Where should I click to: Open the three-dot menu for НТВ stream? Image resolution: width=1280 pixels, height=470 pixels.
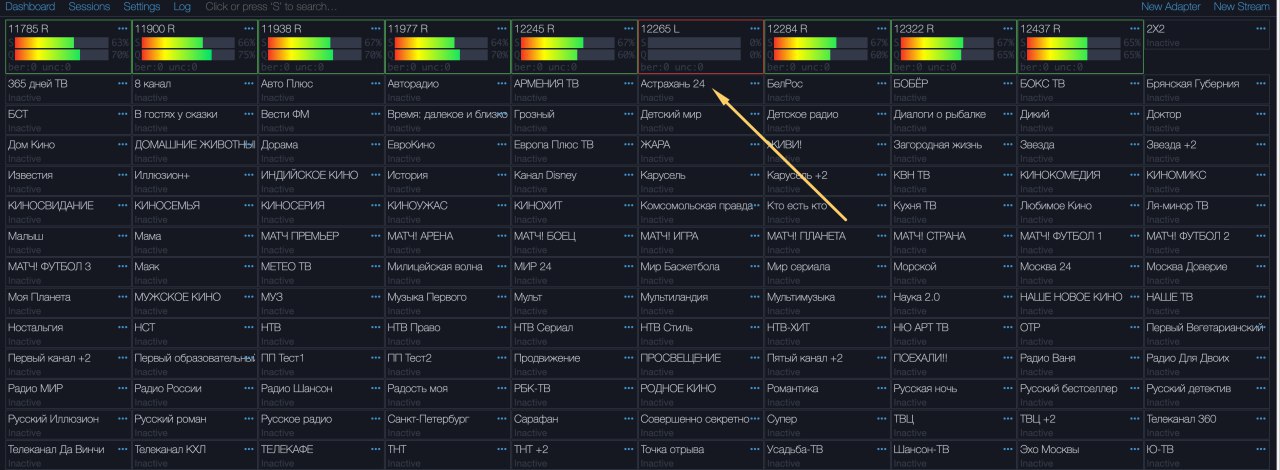click(x=375, y=328)
